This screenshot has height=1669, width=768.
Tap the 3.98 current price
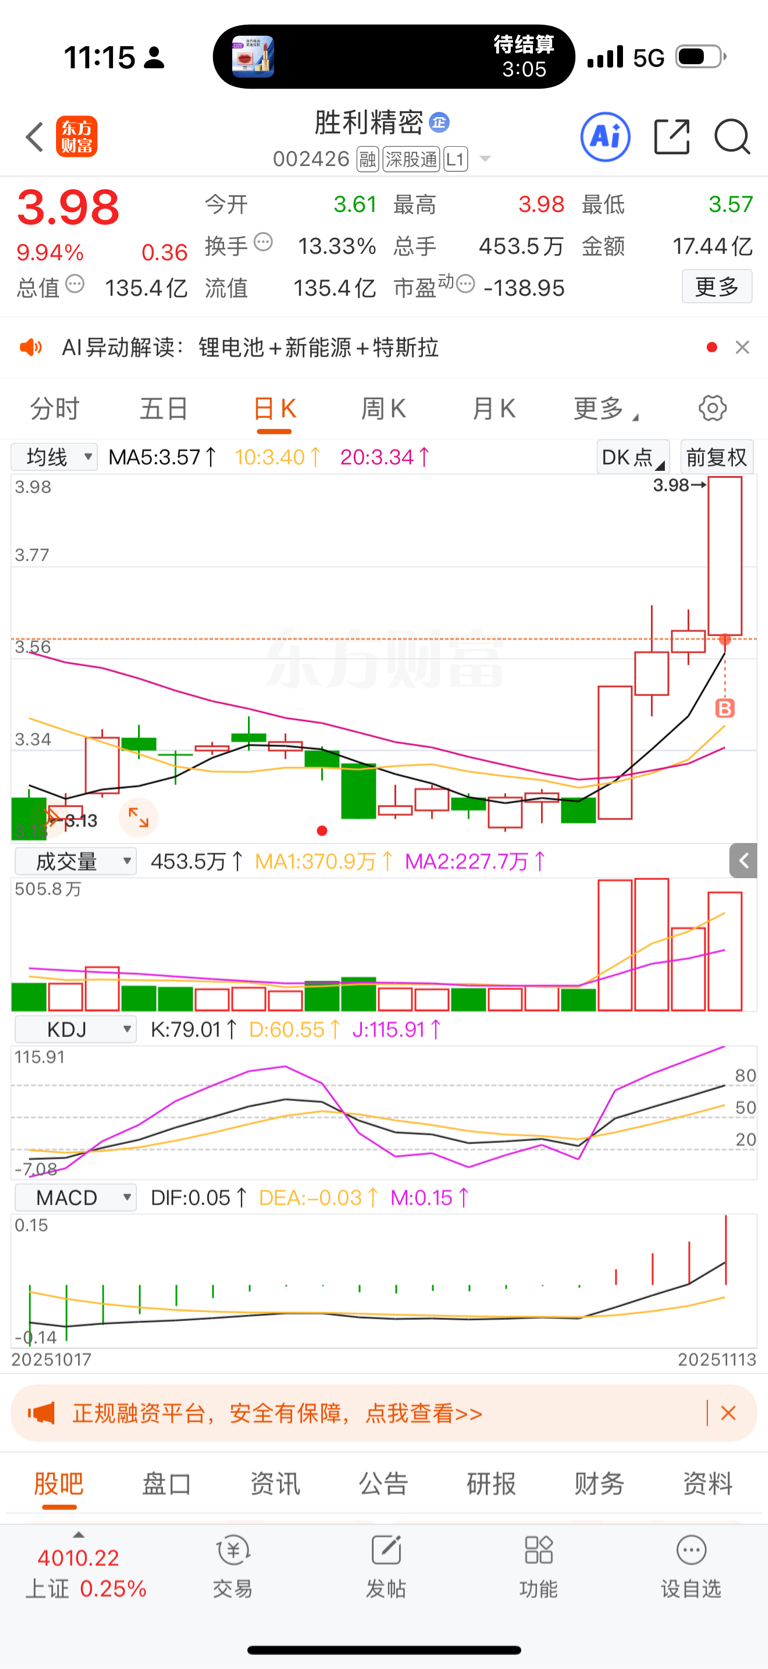pos(68,208)
